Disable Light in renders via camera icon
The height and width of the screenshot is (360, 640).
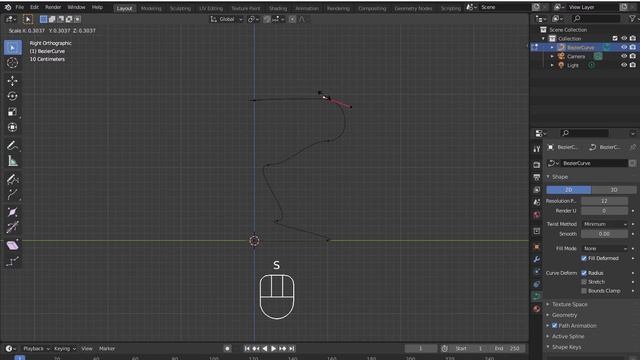click(x=633, y=65)
